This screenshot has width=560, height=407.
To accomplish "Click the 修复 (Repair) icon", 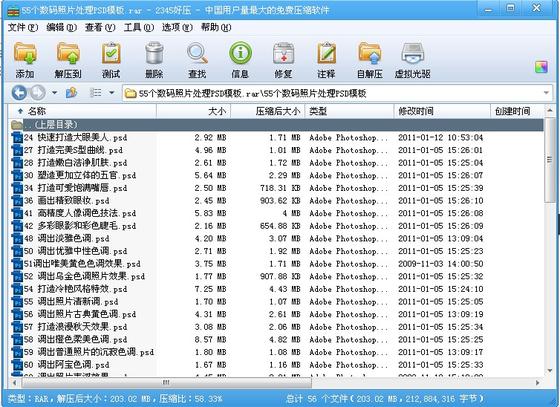I will click(x=283, y=54).
